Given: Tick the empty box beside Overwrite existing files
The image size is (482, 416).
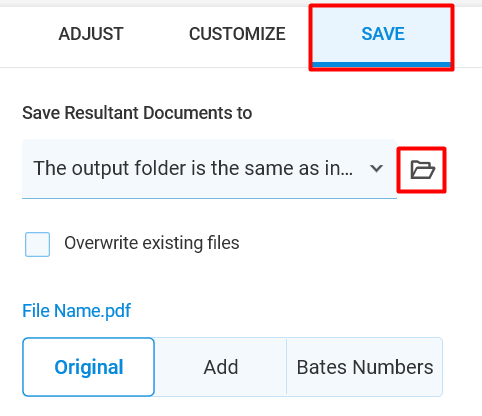Looking at the screenshot, I should [37, 244].
